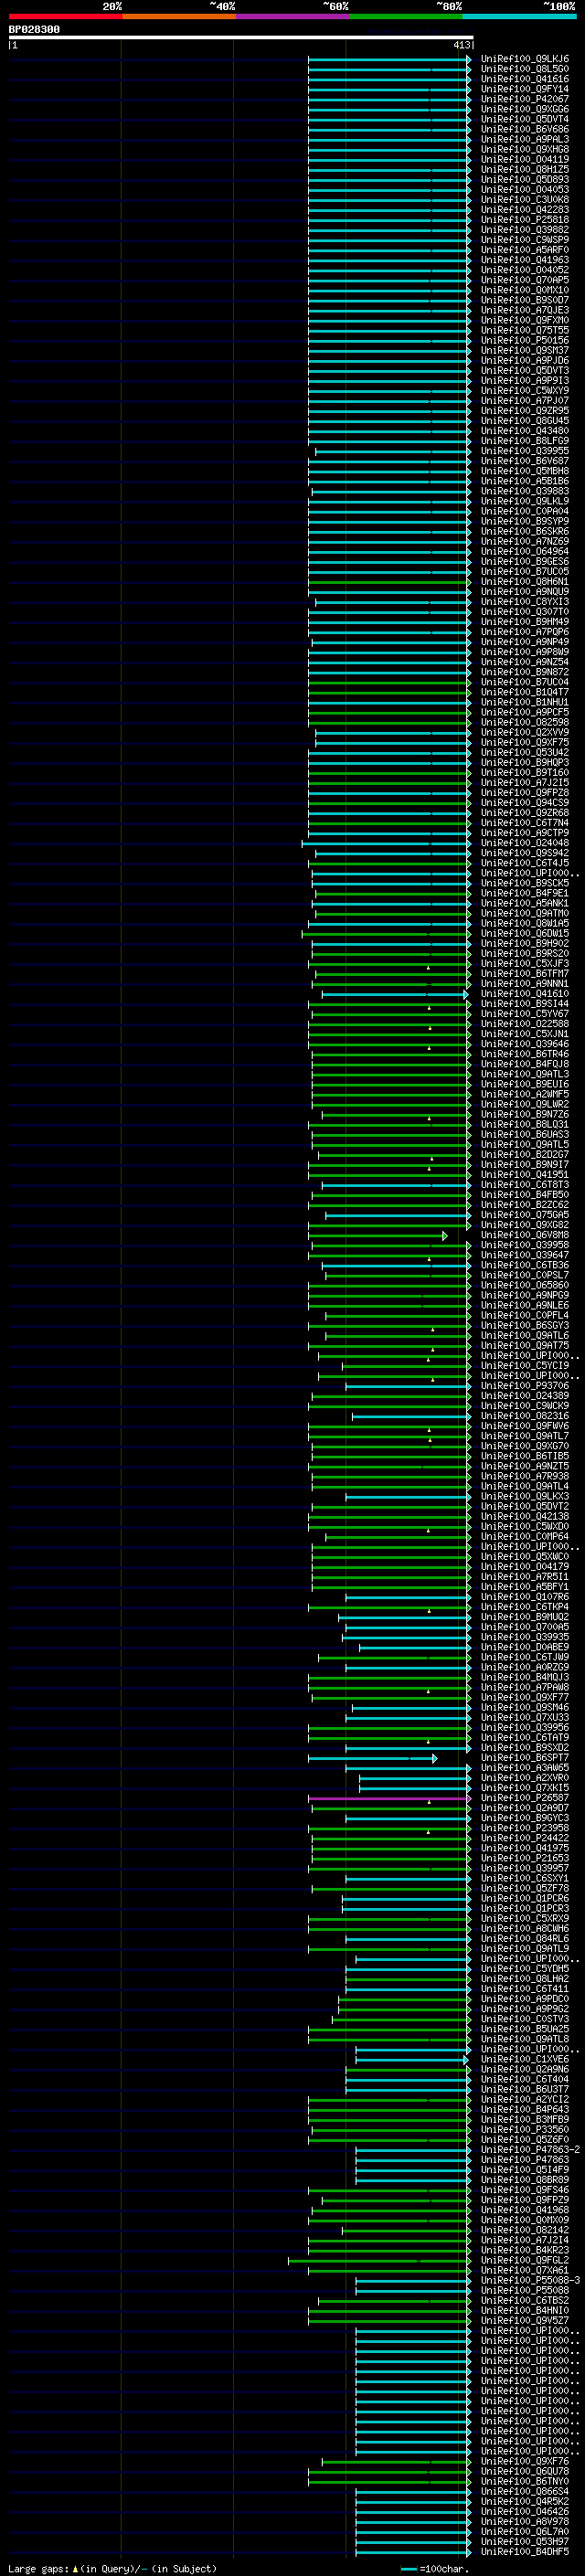Screen dimensions: 585x2576
Task: Open last hit UniRef100_B4DHF5
Action: click(x=524, y=2552)
